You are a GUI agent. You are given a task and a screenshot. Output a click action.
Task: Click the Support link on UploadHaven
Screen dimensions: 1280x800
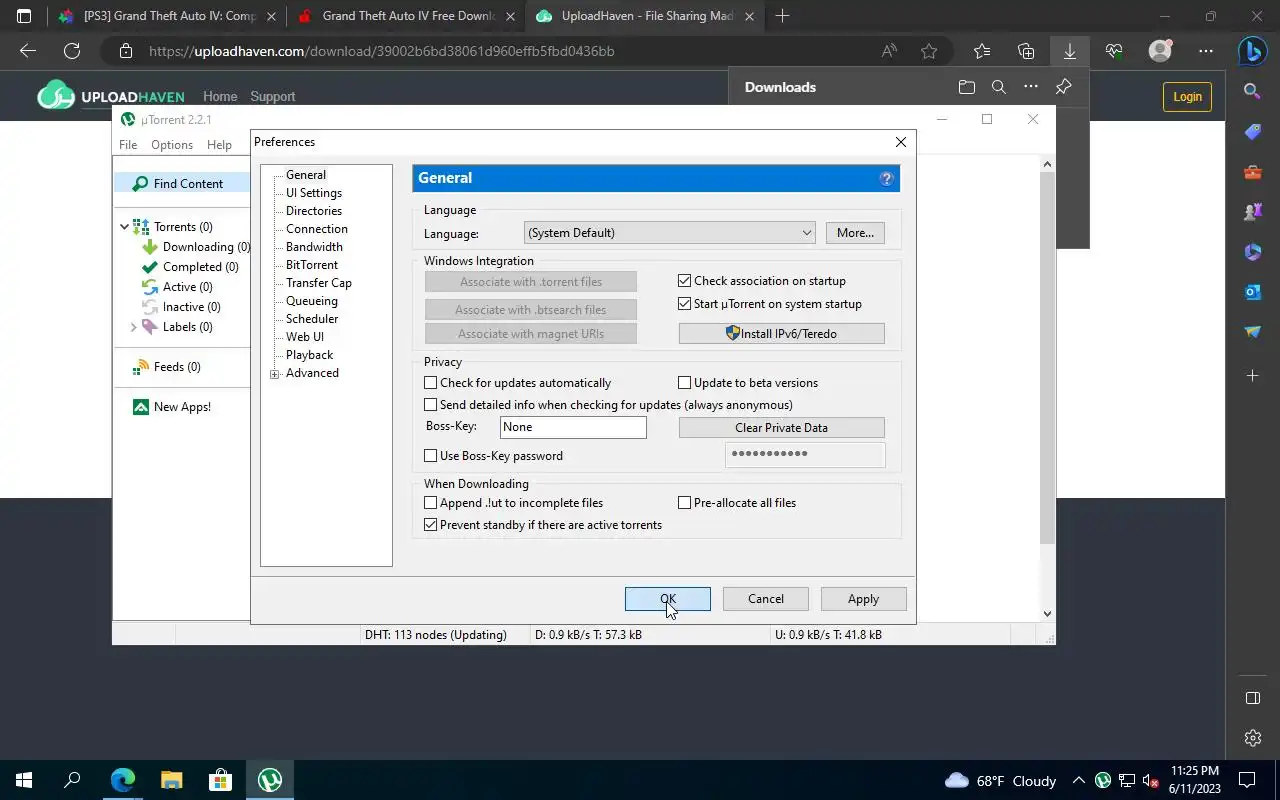(x=273, y=97)
